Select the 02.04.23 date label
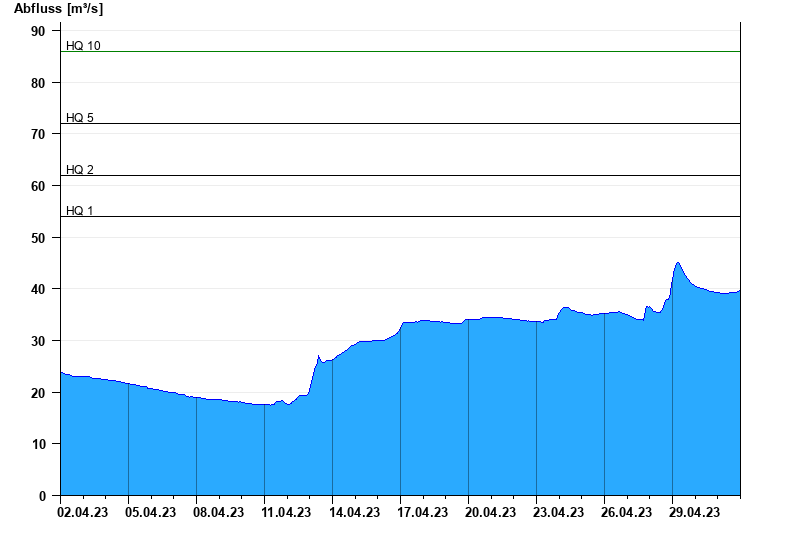800x550 pixels. click(x=83, y=512)
